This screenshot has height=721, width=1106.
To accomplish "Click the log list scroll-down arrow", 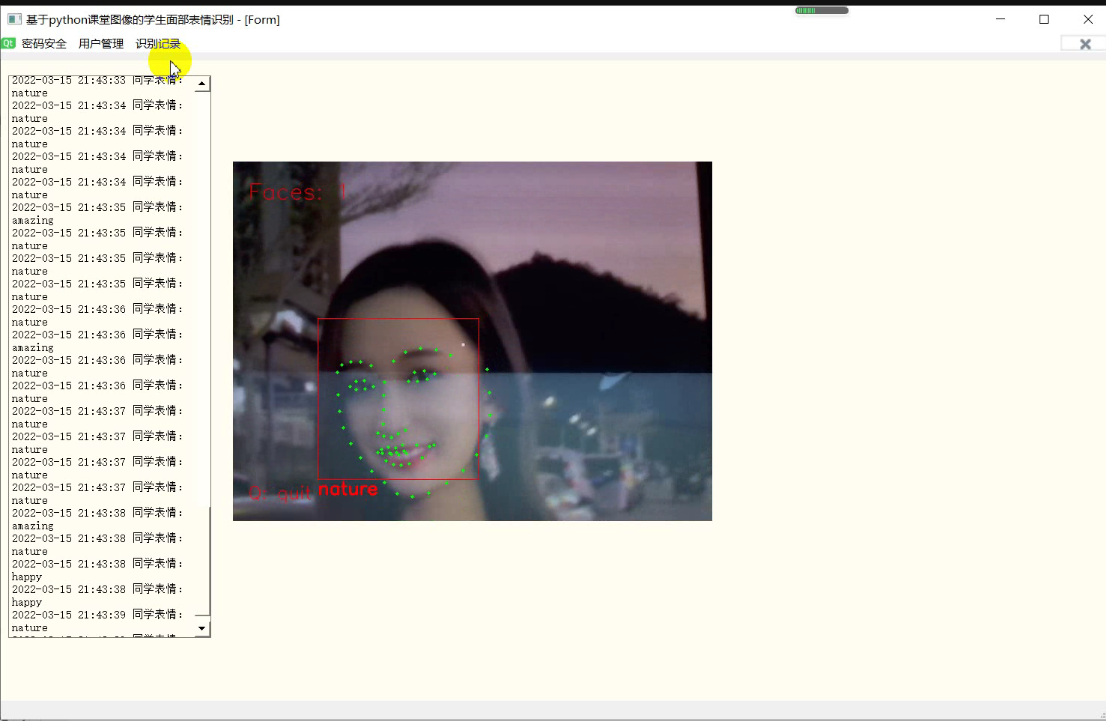I will click(x=202, y=628).
